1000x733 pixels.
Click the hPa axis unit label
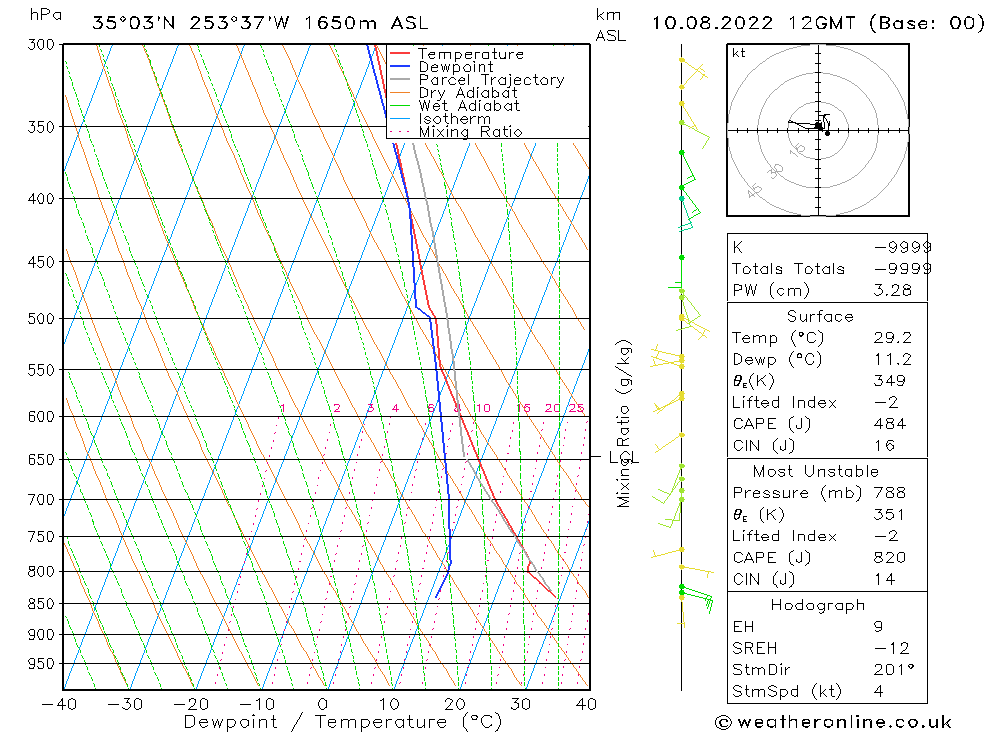pyautogui.click(x=45, y=14)
